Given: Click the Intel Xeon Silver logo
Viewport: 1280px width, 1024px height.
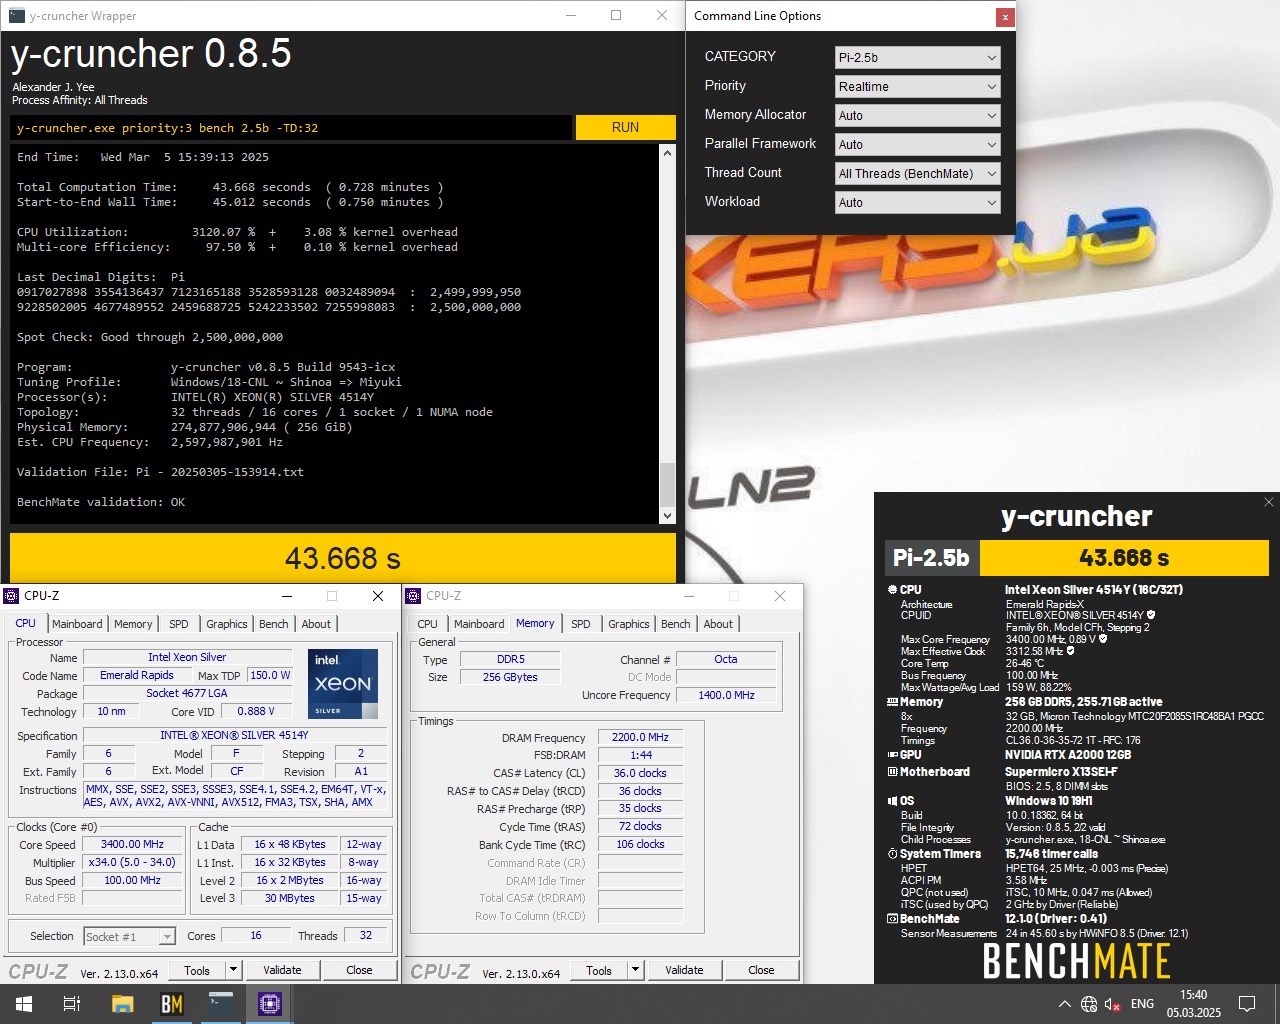Looking at the screenshot, I should coord(342,683).
